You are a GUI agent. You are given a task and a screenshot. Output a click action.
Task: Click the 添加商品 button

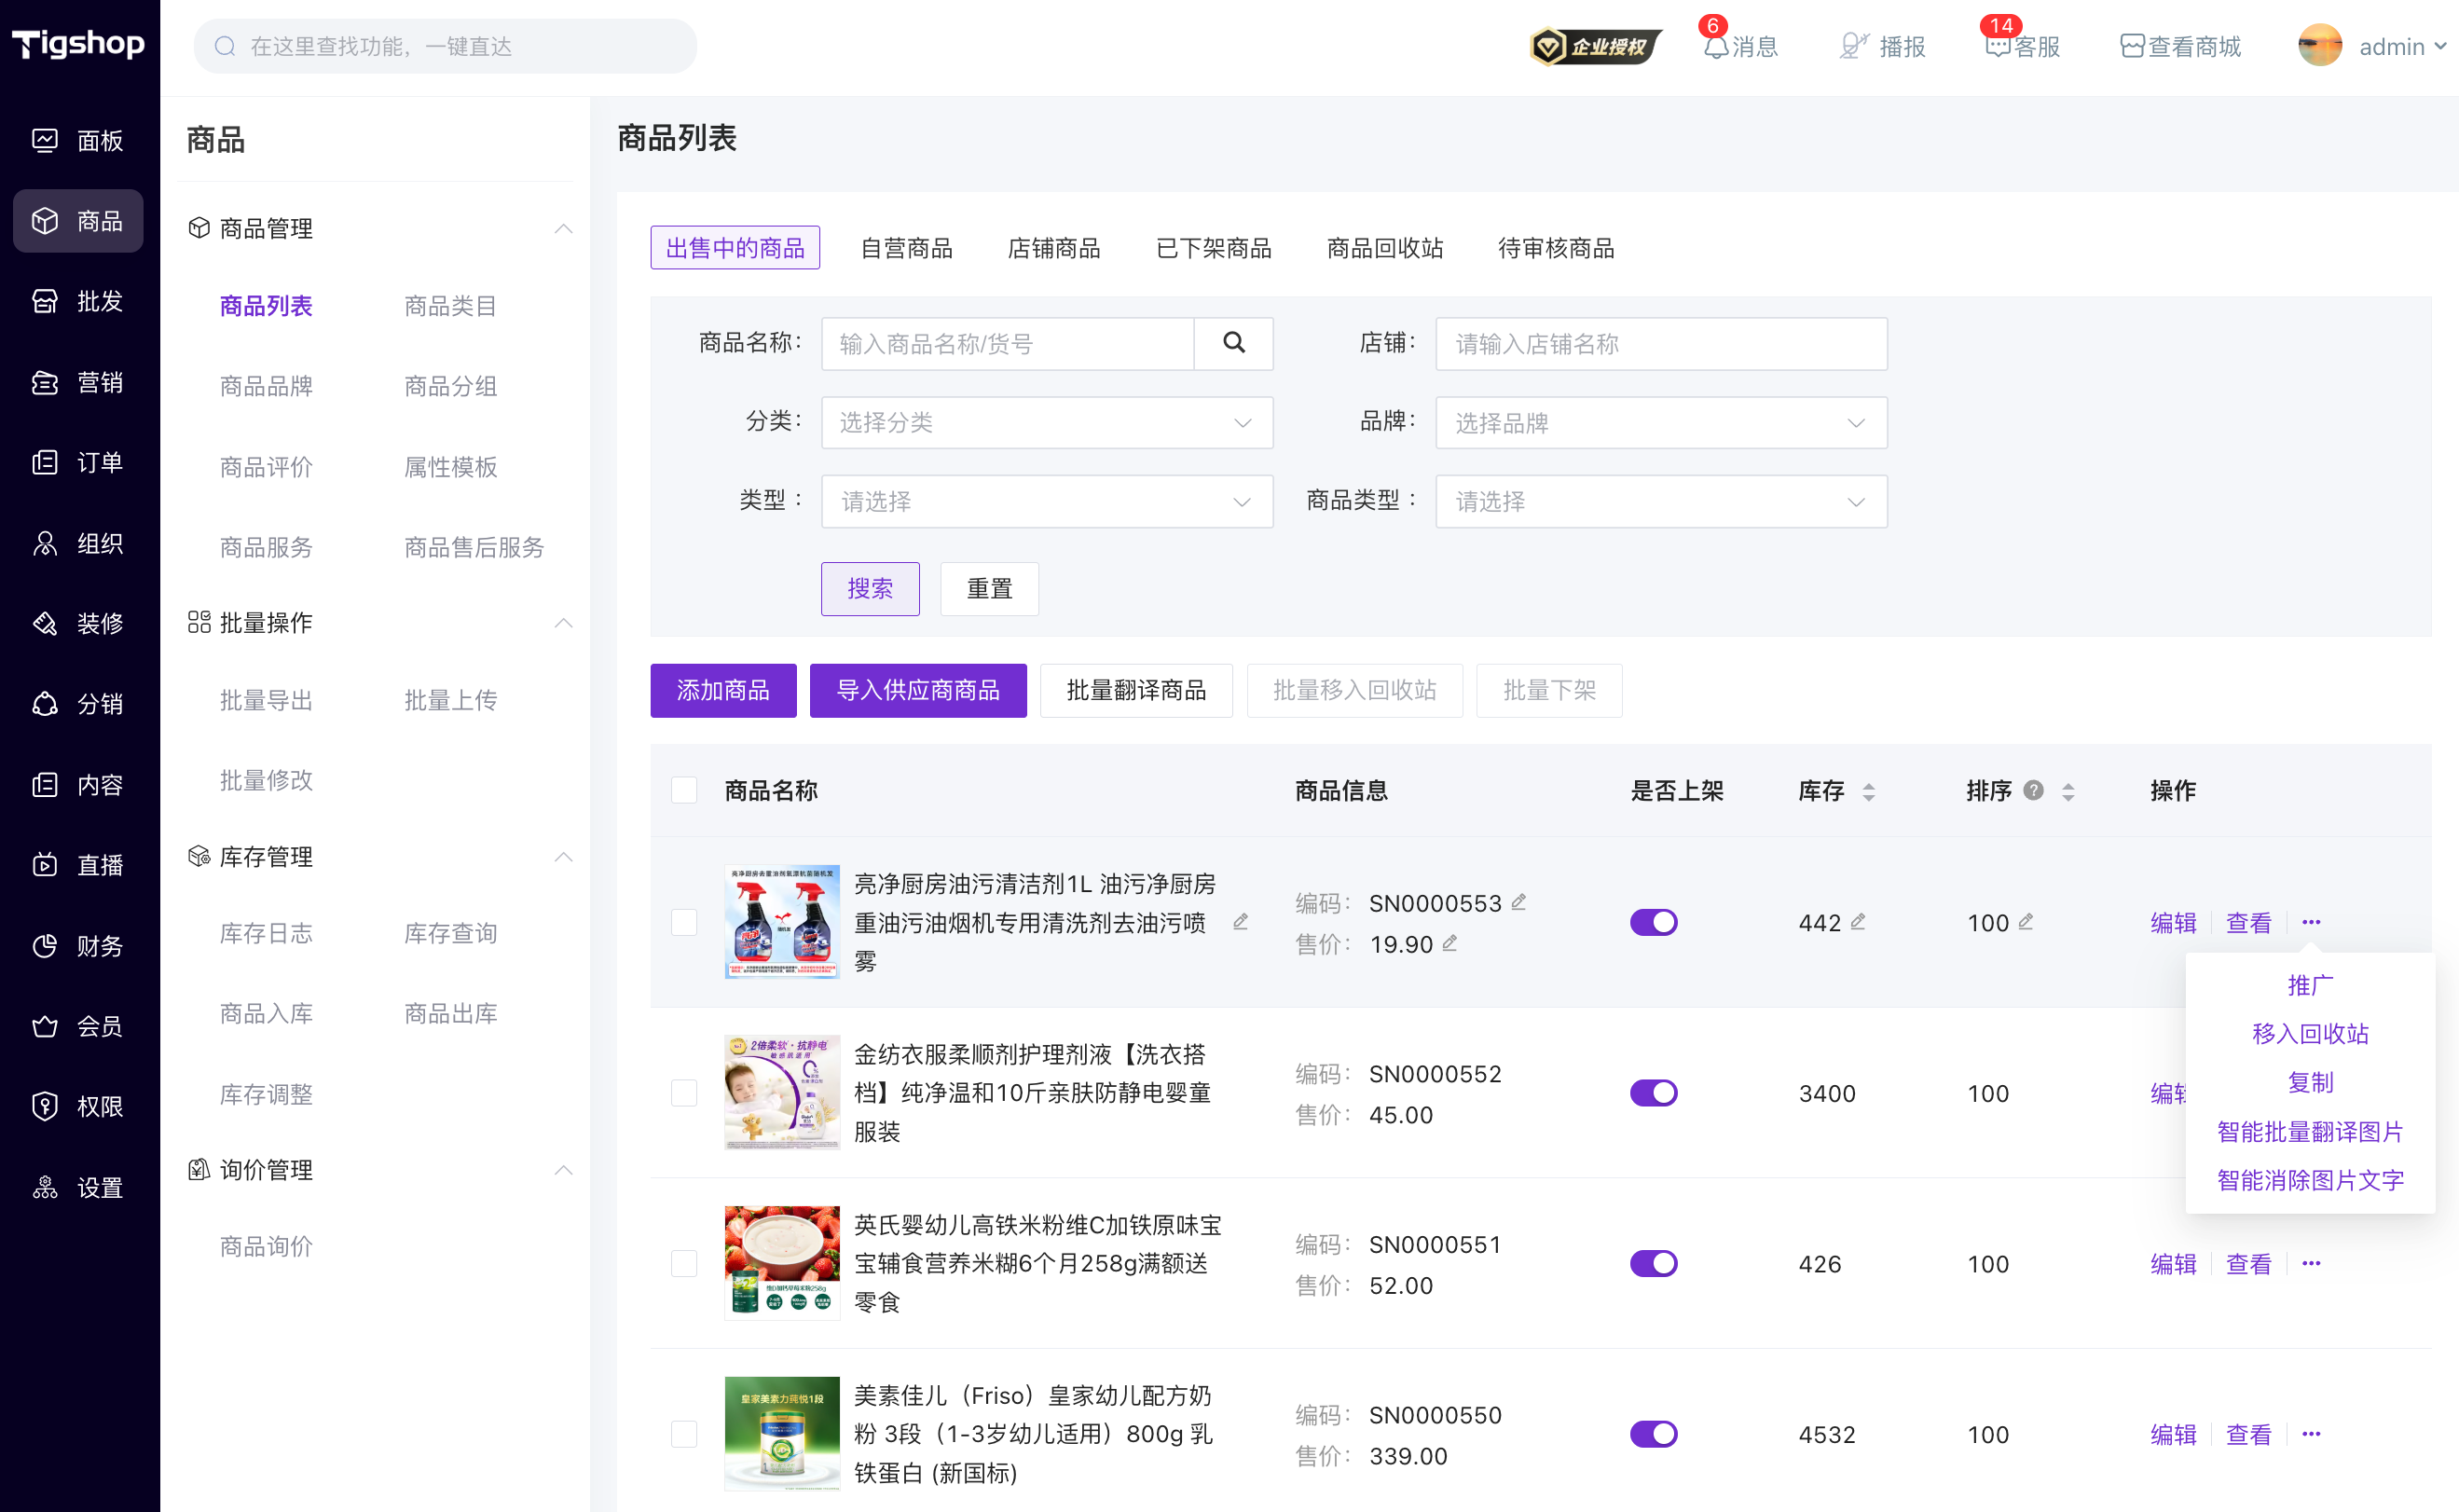click(x=723, y=690)
